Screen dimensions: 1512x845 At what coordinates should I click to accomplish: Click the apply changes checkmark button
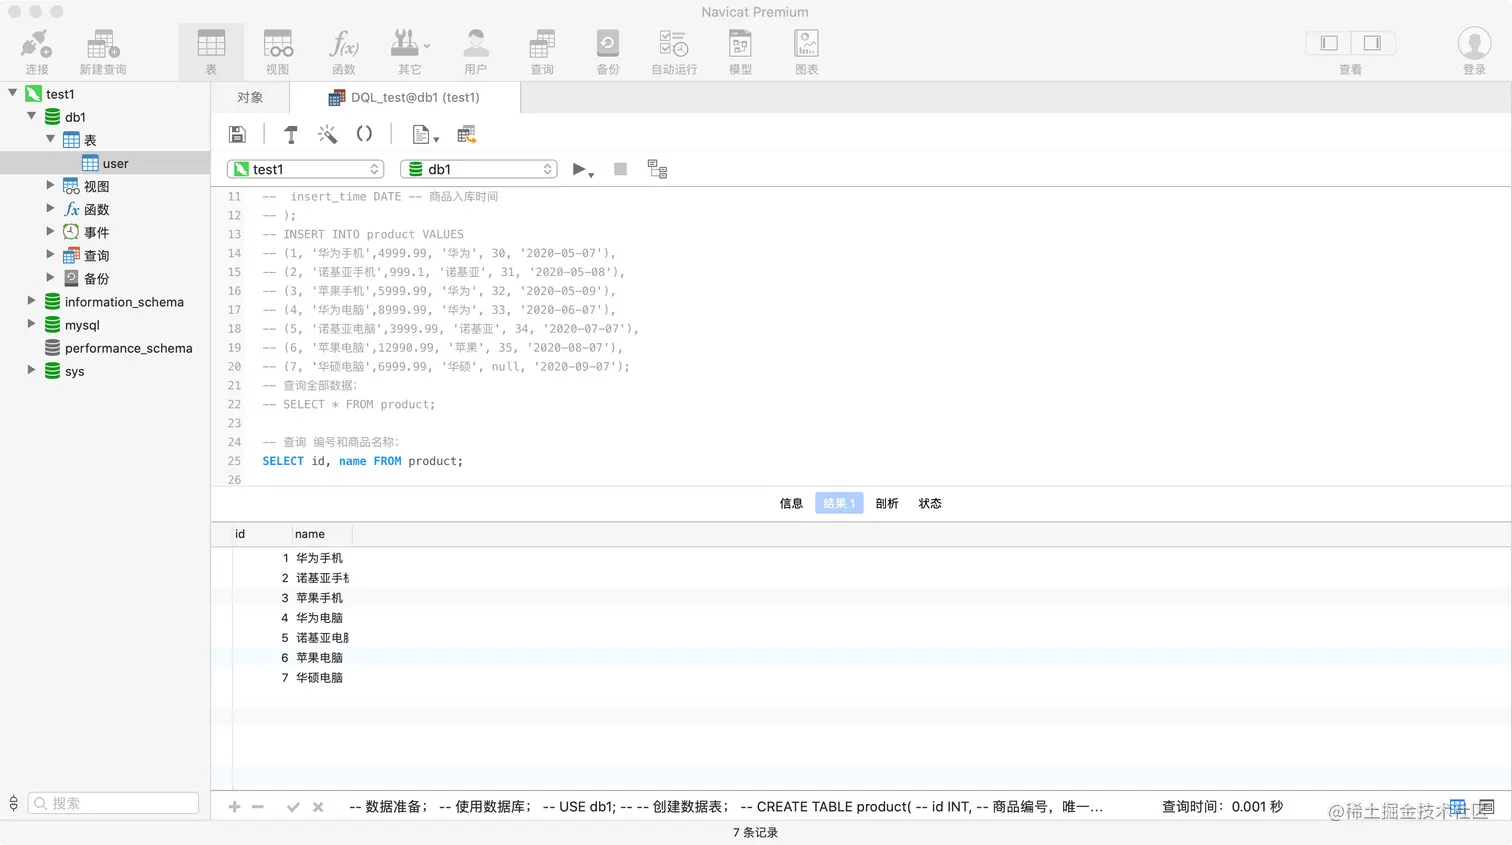pyautogui.click(x=293, y=807)
